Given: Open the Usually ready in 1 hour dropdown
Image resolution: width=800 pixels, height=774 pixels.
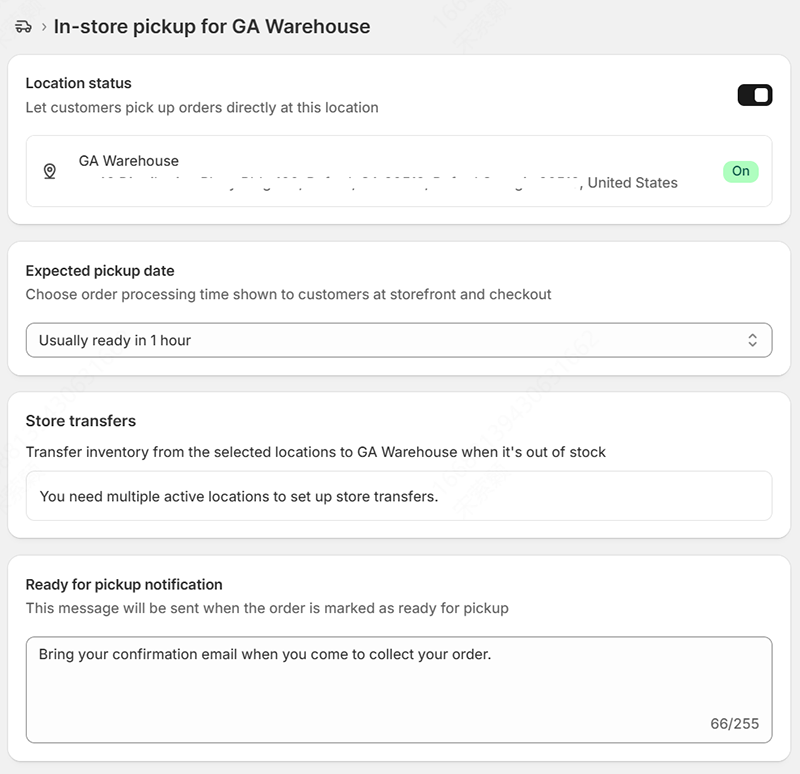Looking at the screenshot, I should coord(399,340).
